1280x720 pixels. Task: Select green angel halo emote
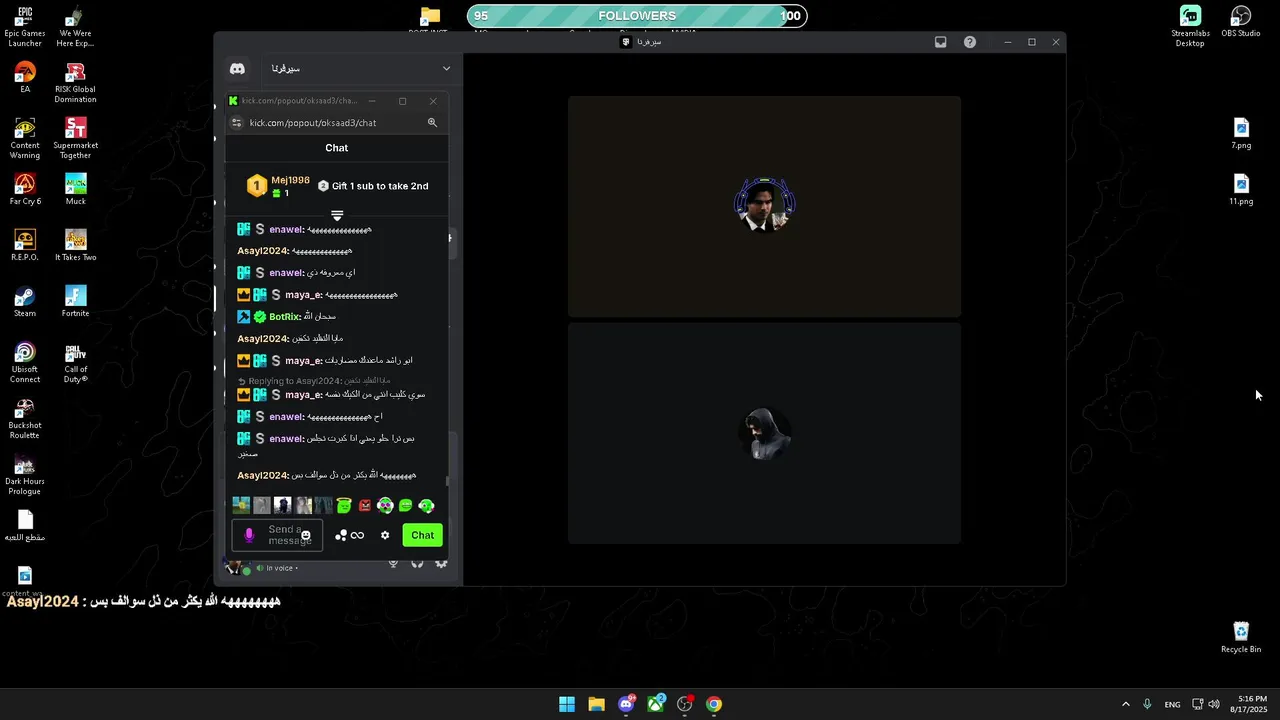click(x=344, y=506)
